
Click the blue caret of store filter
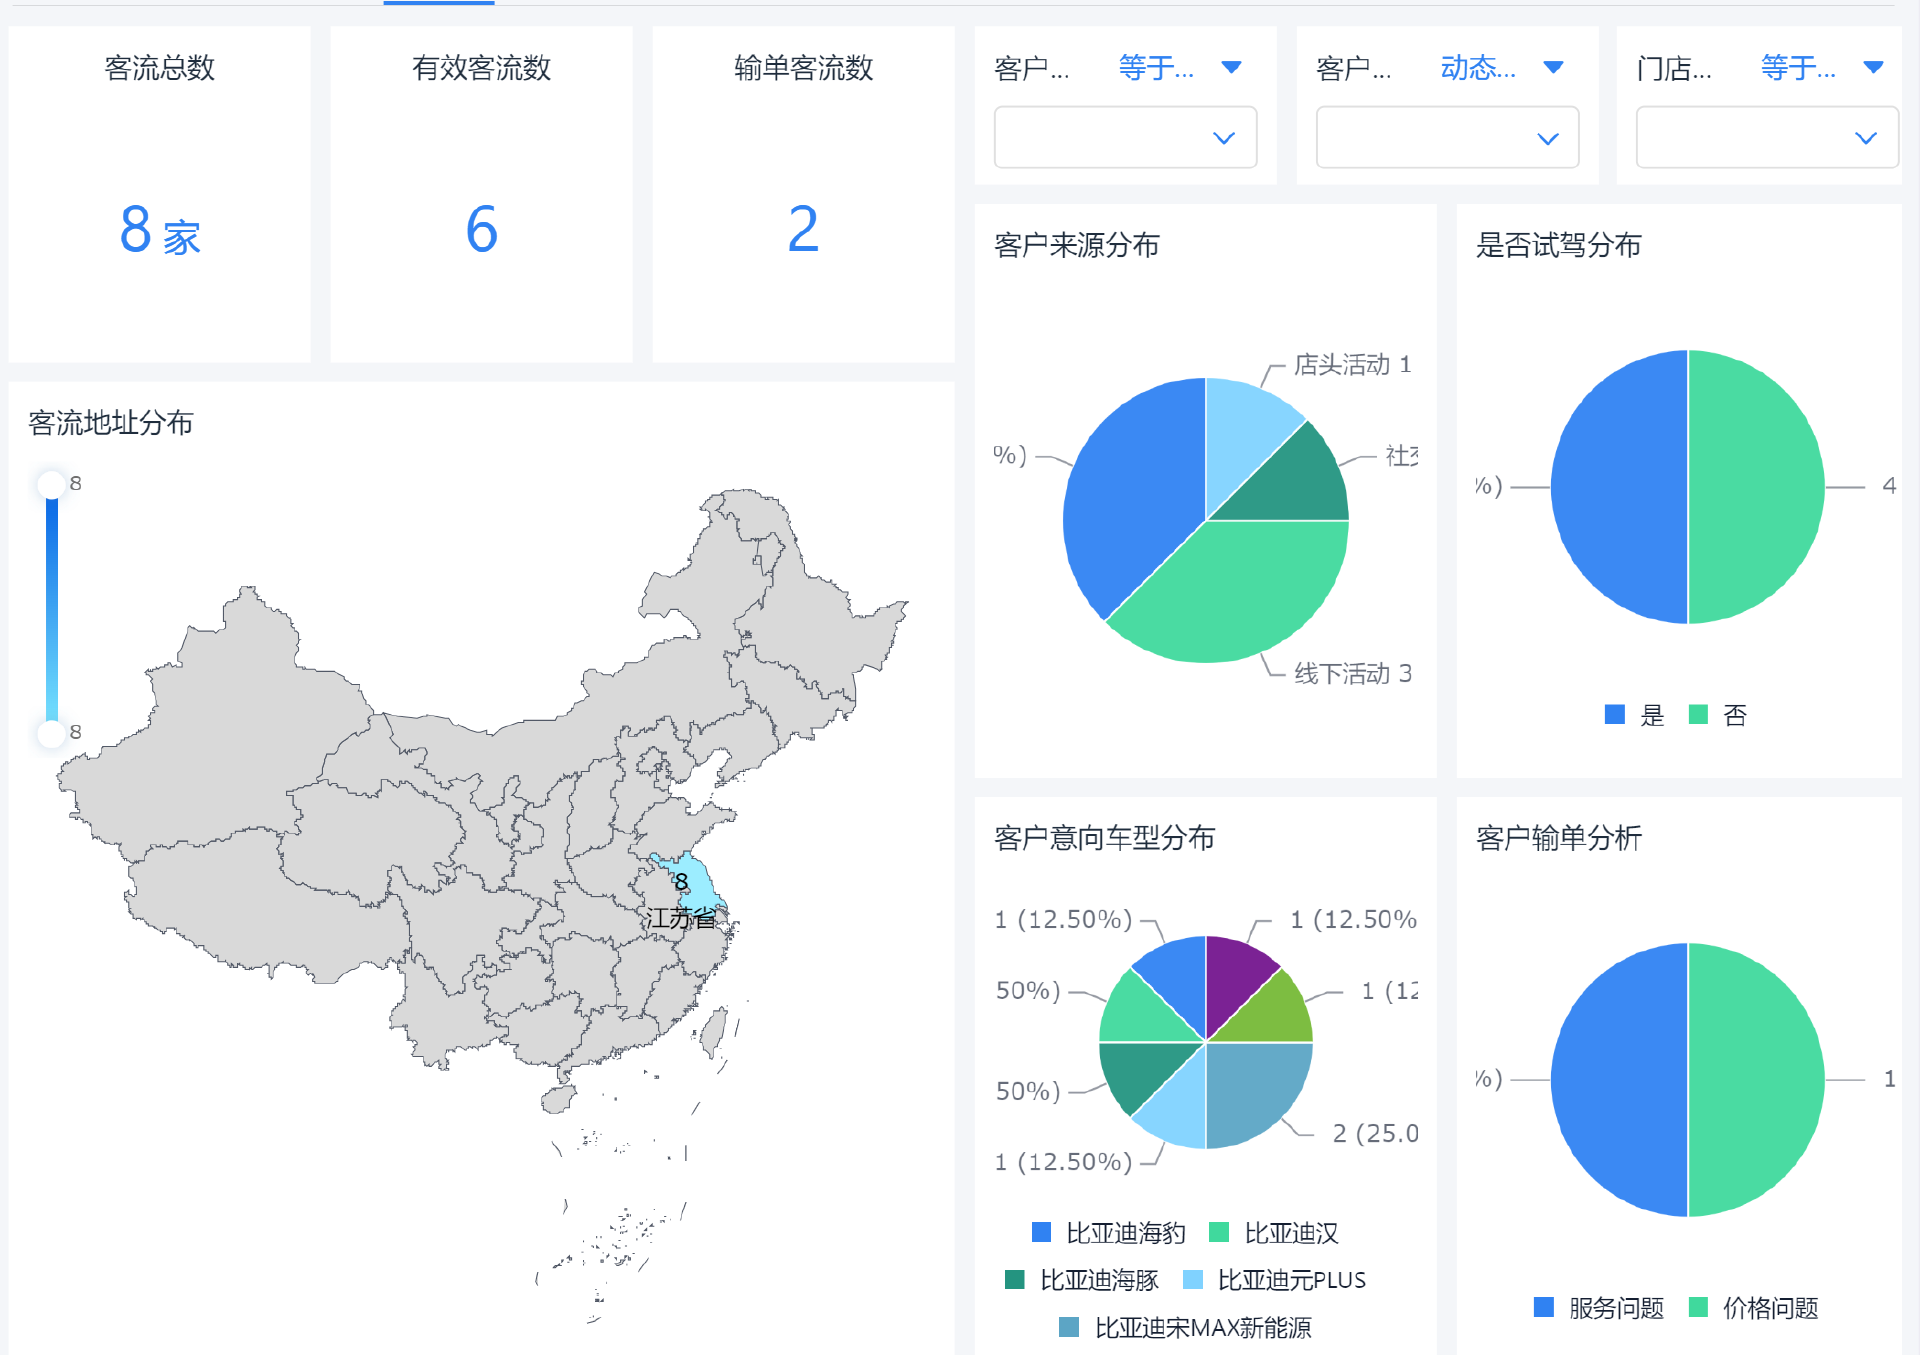(1873, 68)
